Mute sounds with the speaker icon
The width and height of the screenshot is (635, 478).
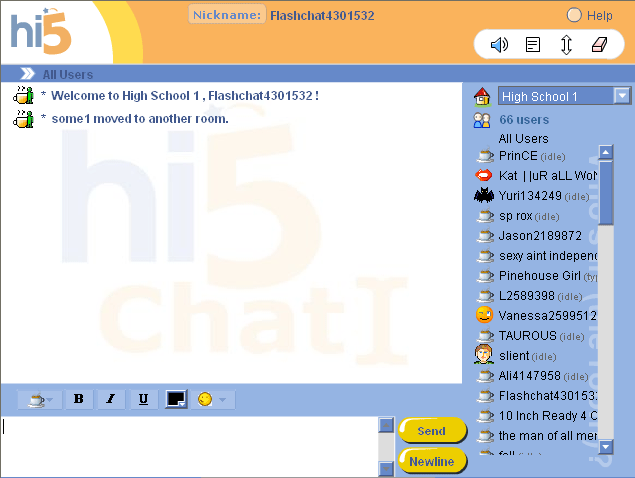(499, 44)
